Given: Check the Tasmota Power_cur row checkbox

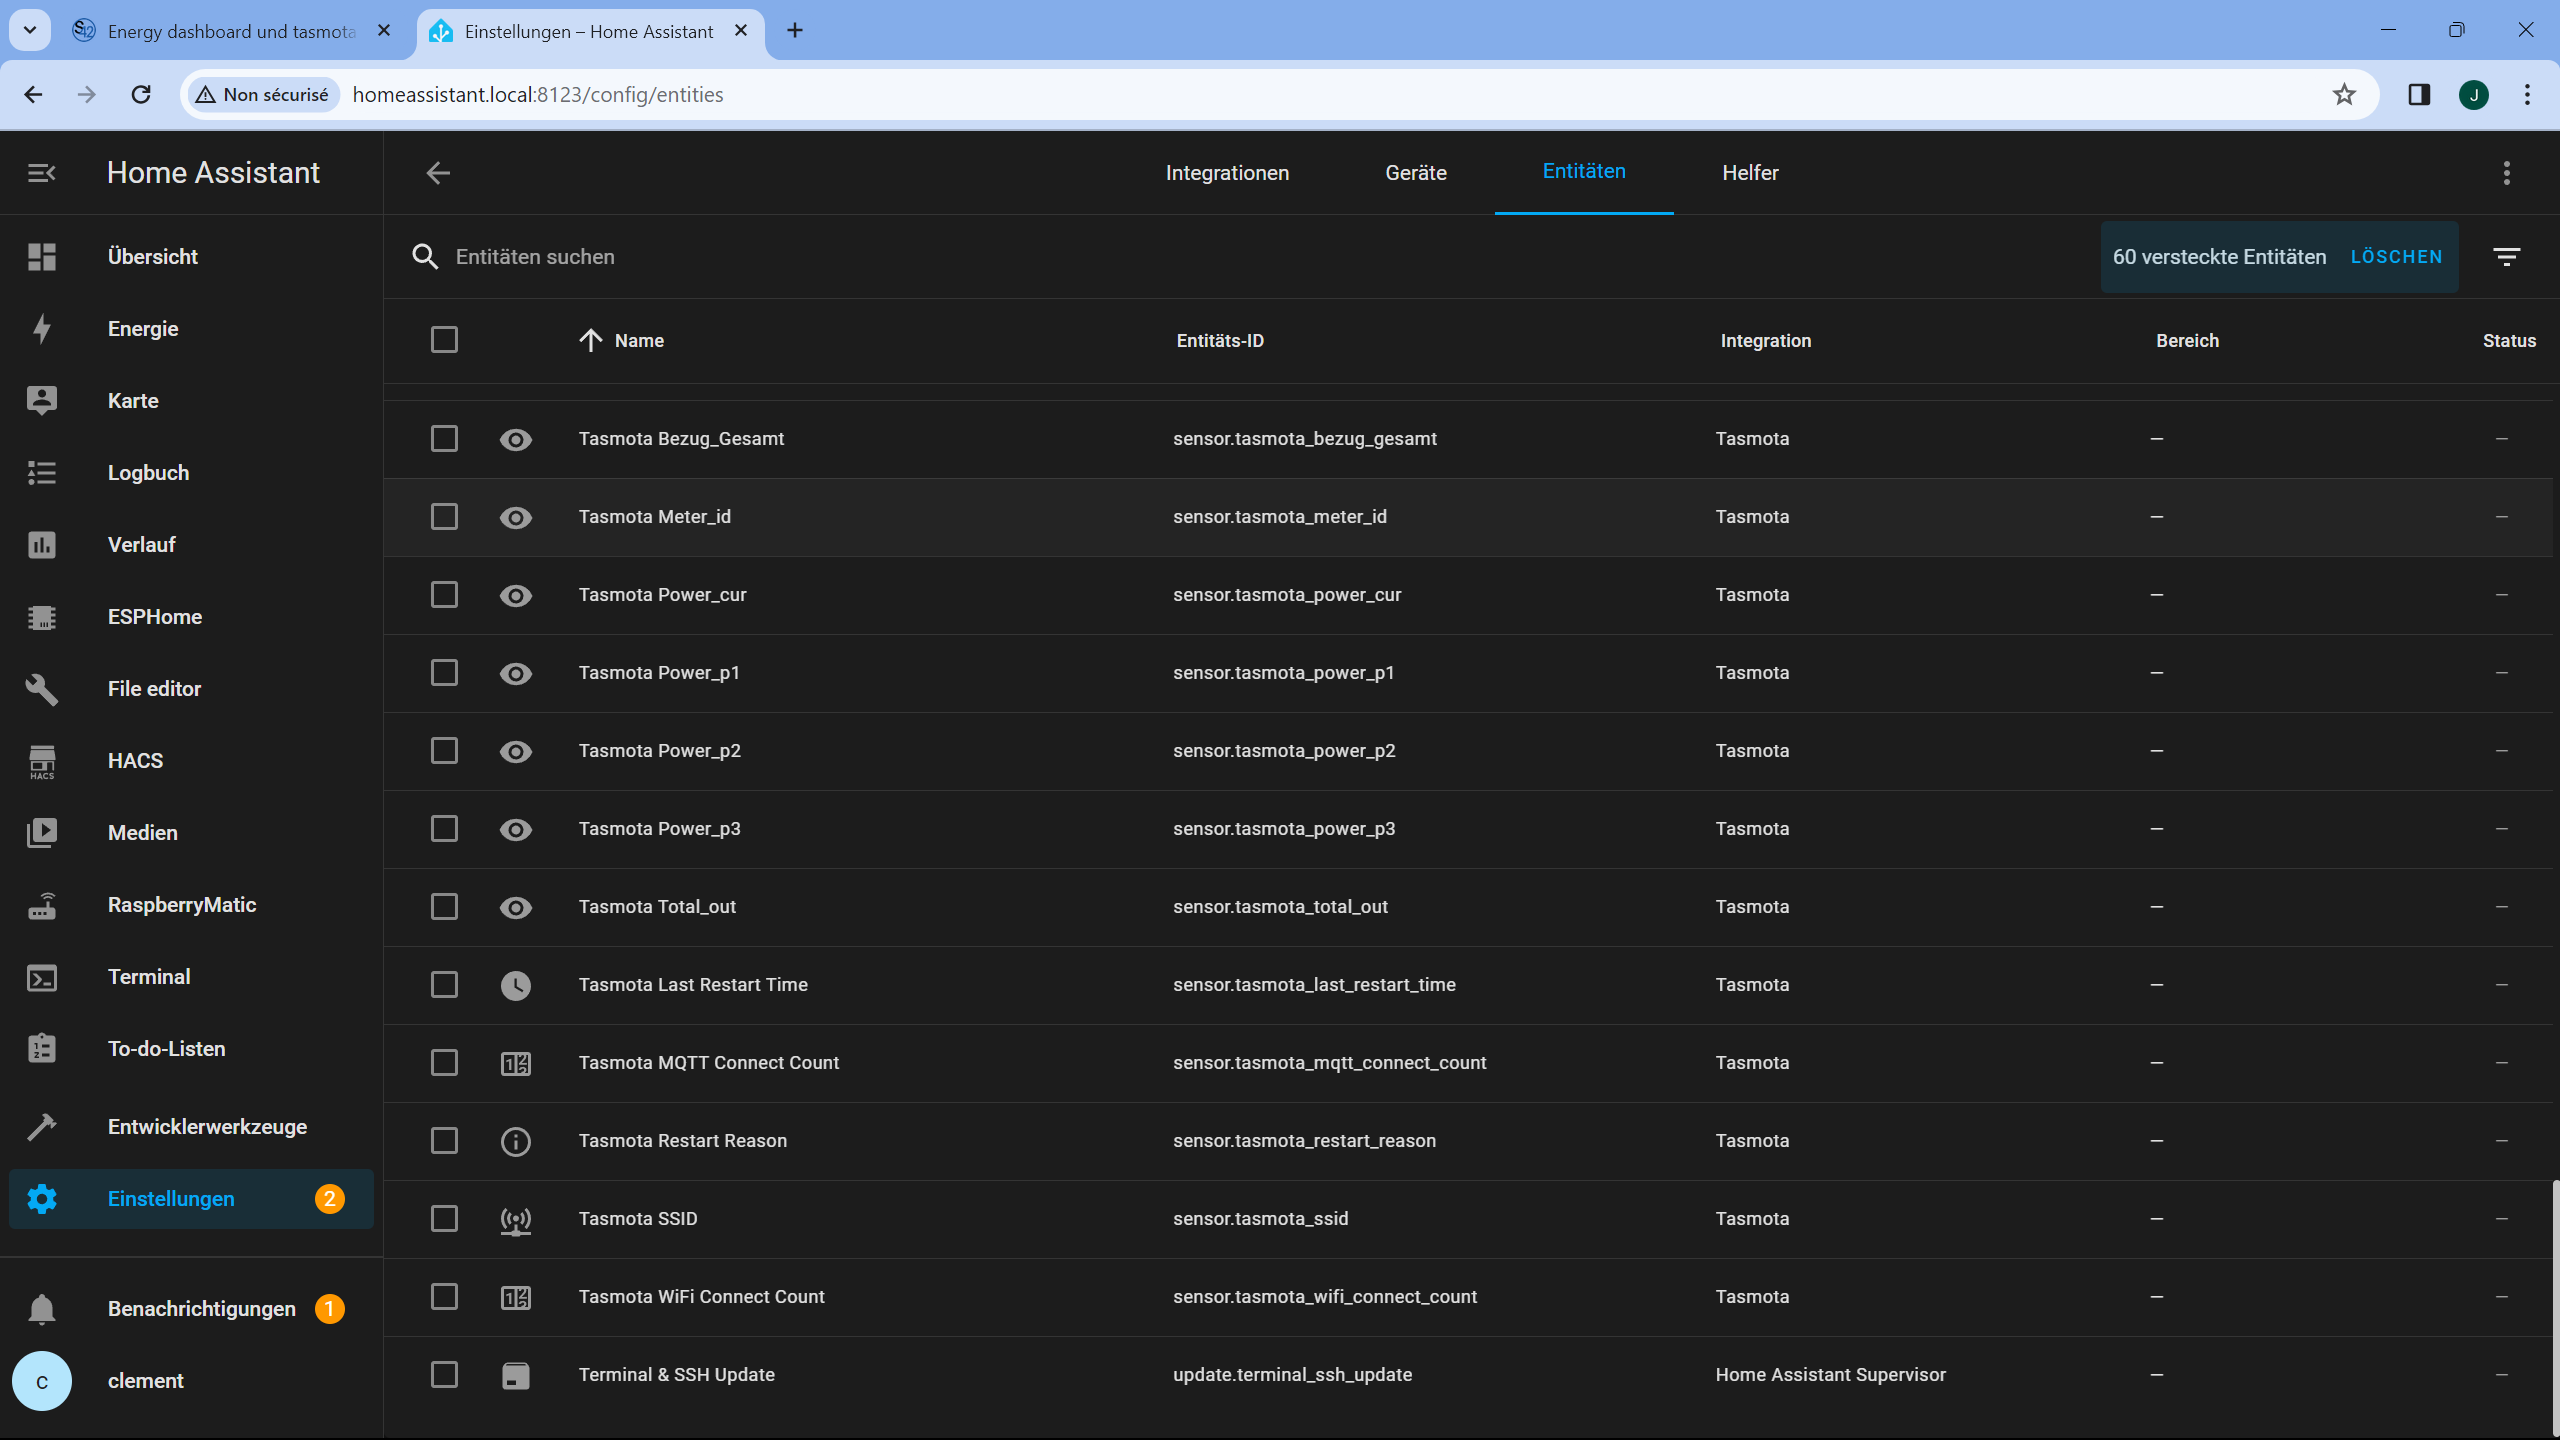Looking at the screenshot, I should pos(444,595).
